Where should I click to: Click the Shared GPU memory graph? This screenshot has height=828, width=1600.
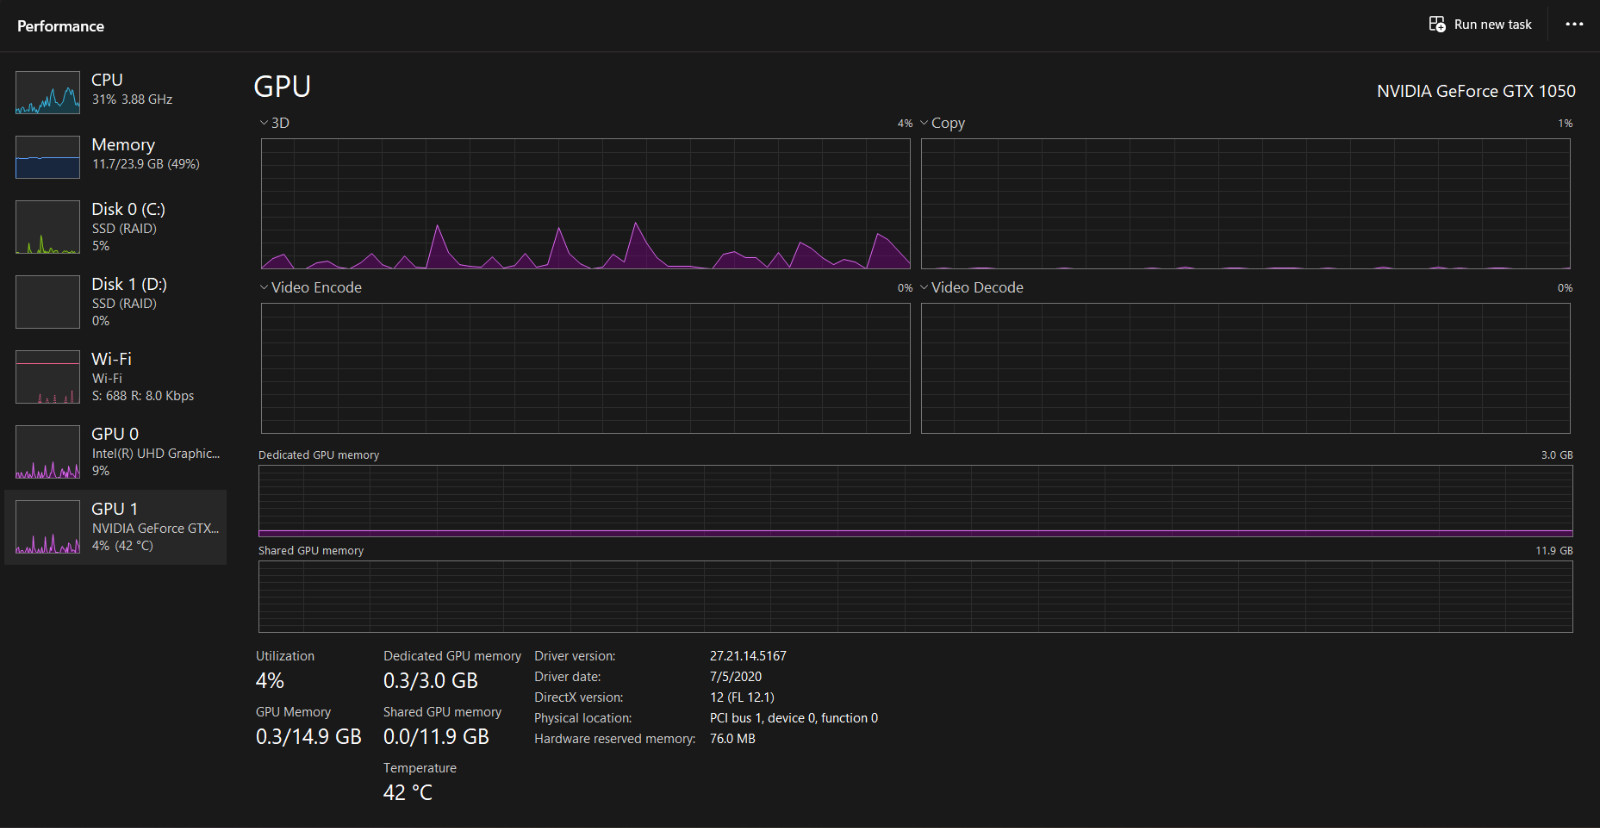point(915,597)
